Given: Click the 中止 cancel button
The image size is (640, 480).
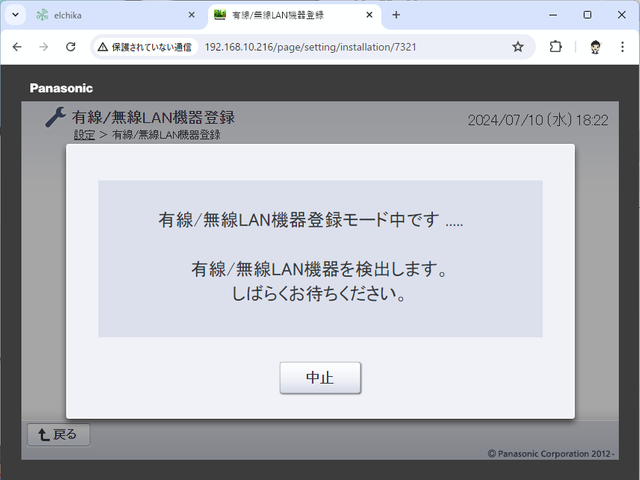Looking at the screenshot, I should coord(320,378).
